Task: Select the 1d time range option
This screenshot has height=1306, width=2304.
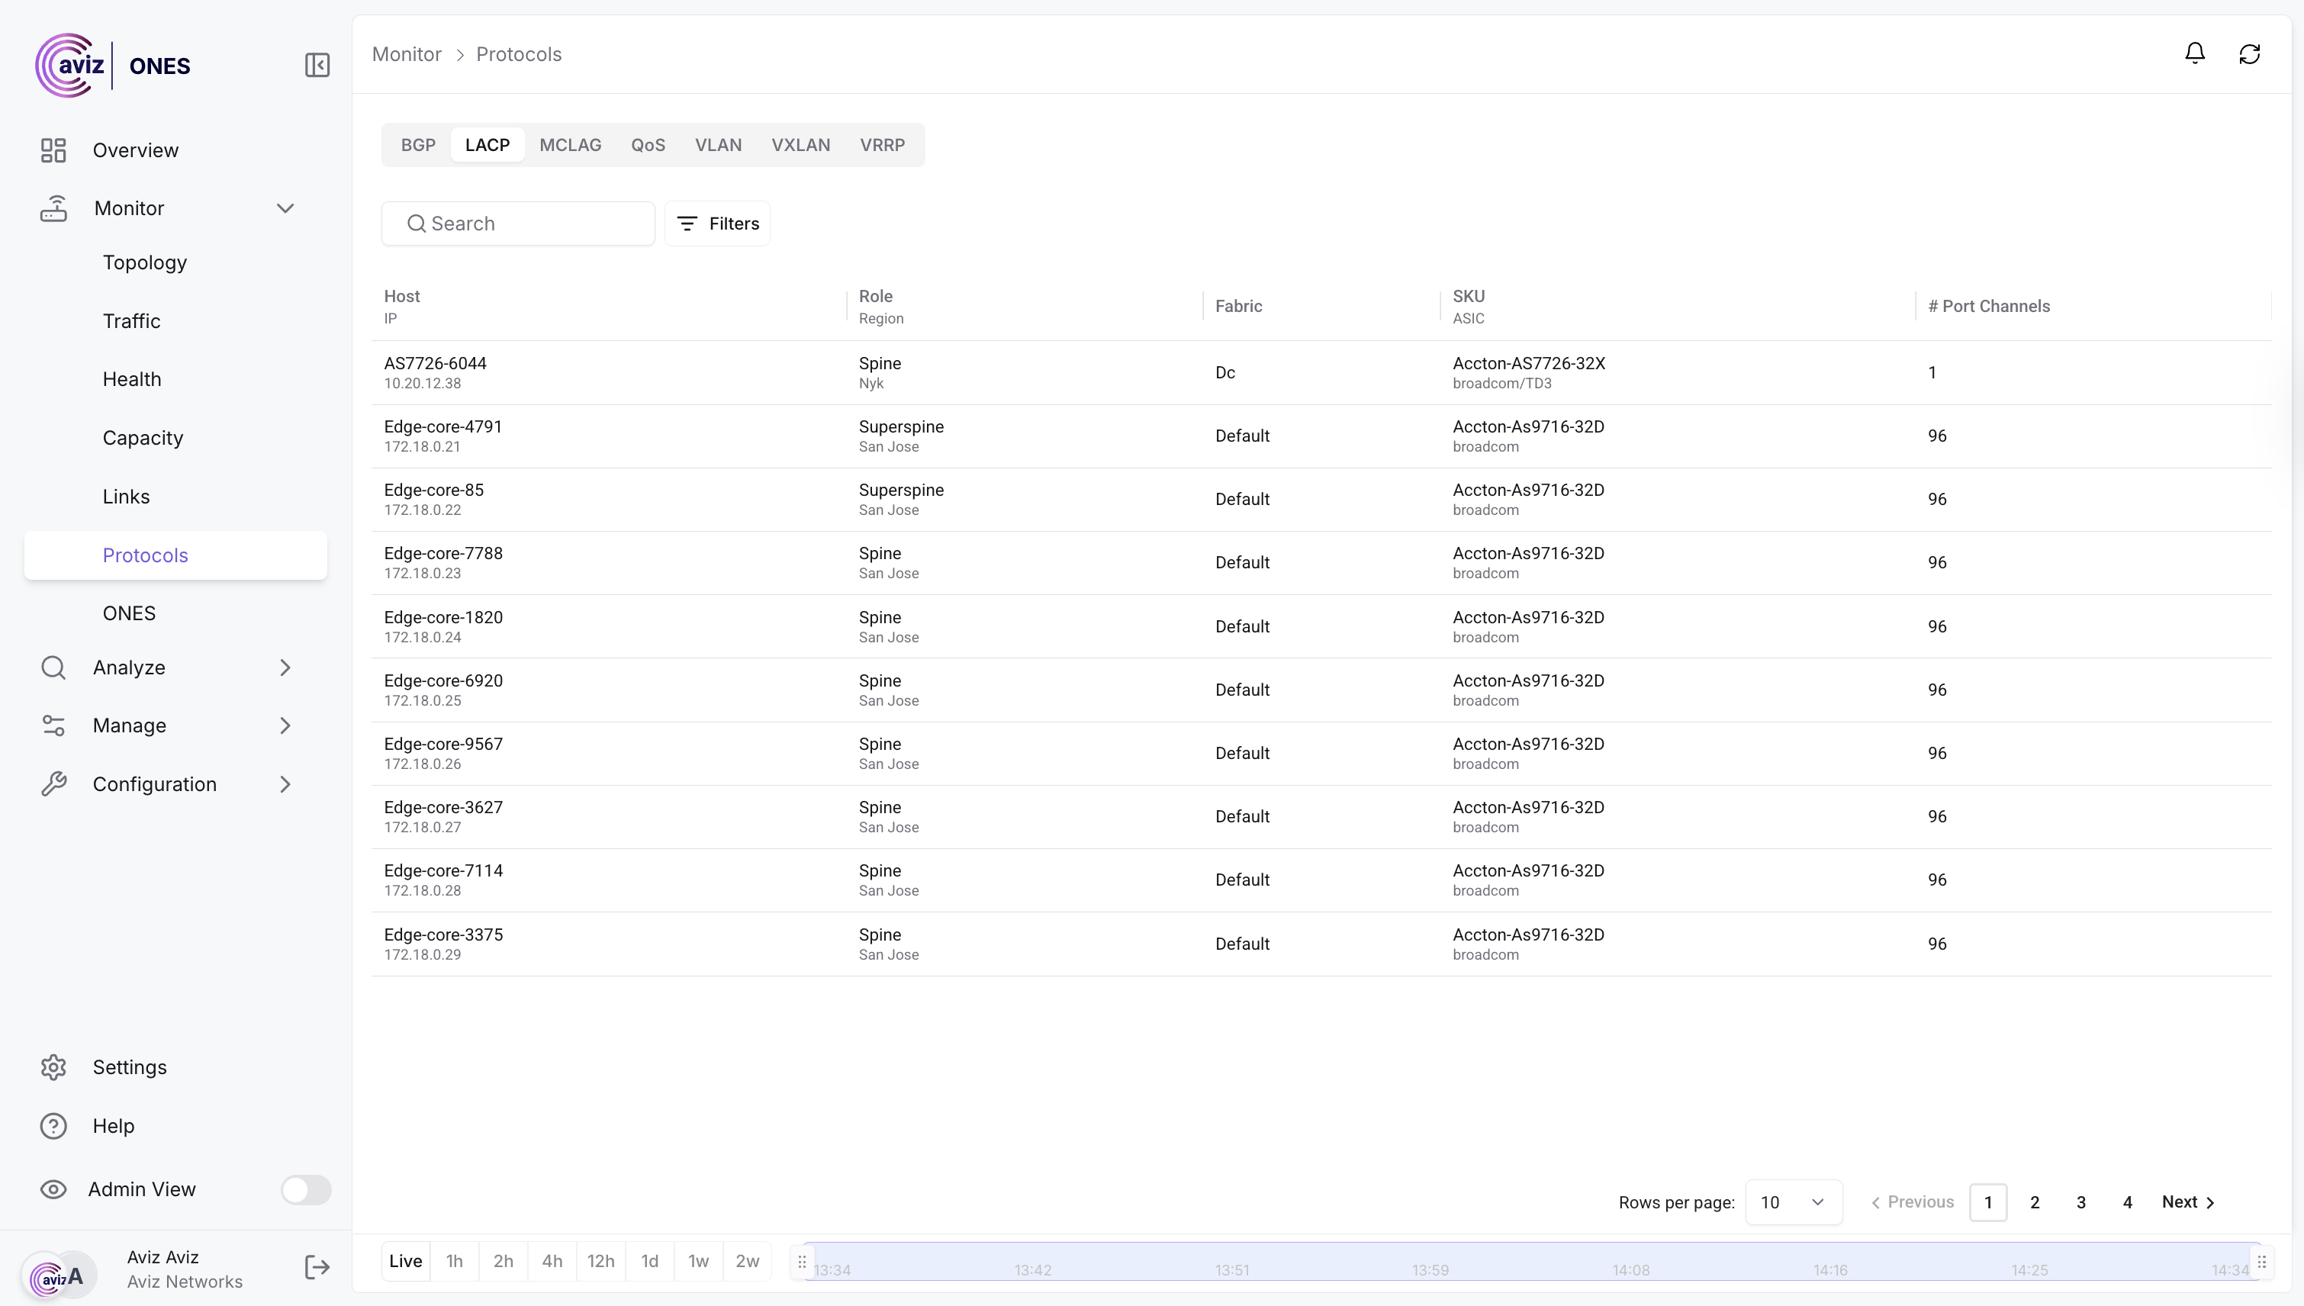Action: (649, 1261)
